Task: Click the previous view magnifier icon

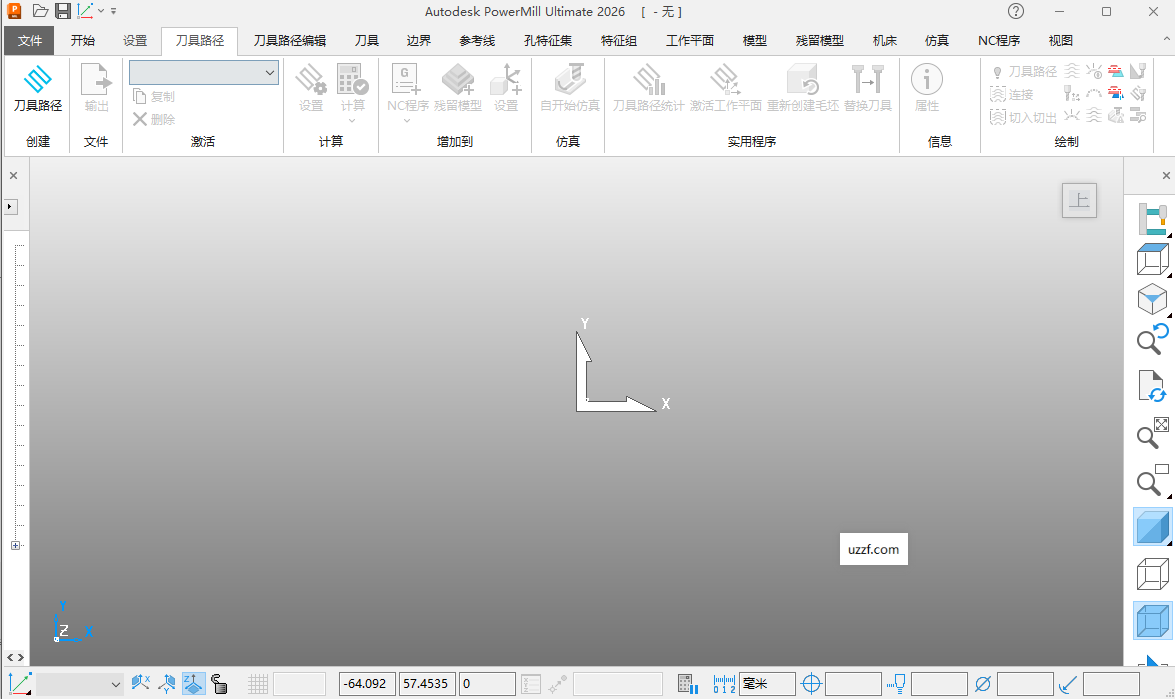Action: [x=1152, y=338]
